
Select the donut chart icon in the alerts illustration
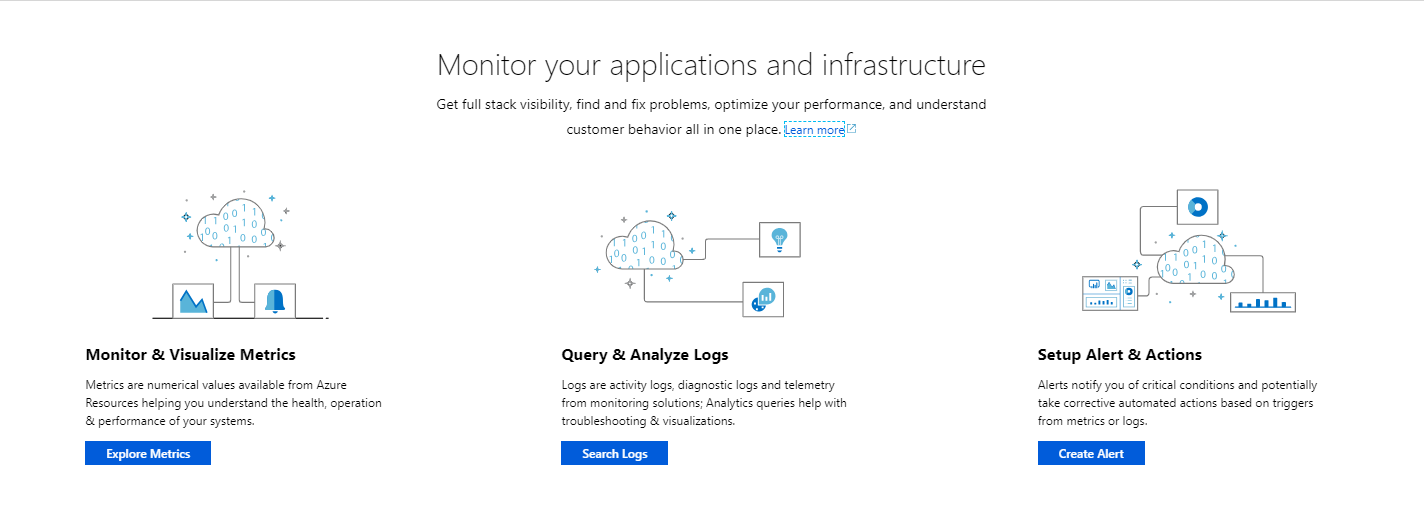point(1196,208)
